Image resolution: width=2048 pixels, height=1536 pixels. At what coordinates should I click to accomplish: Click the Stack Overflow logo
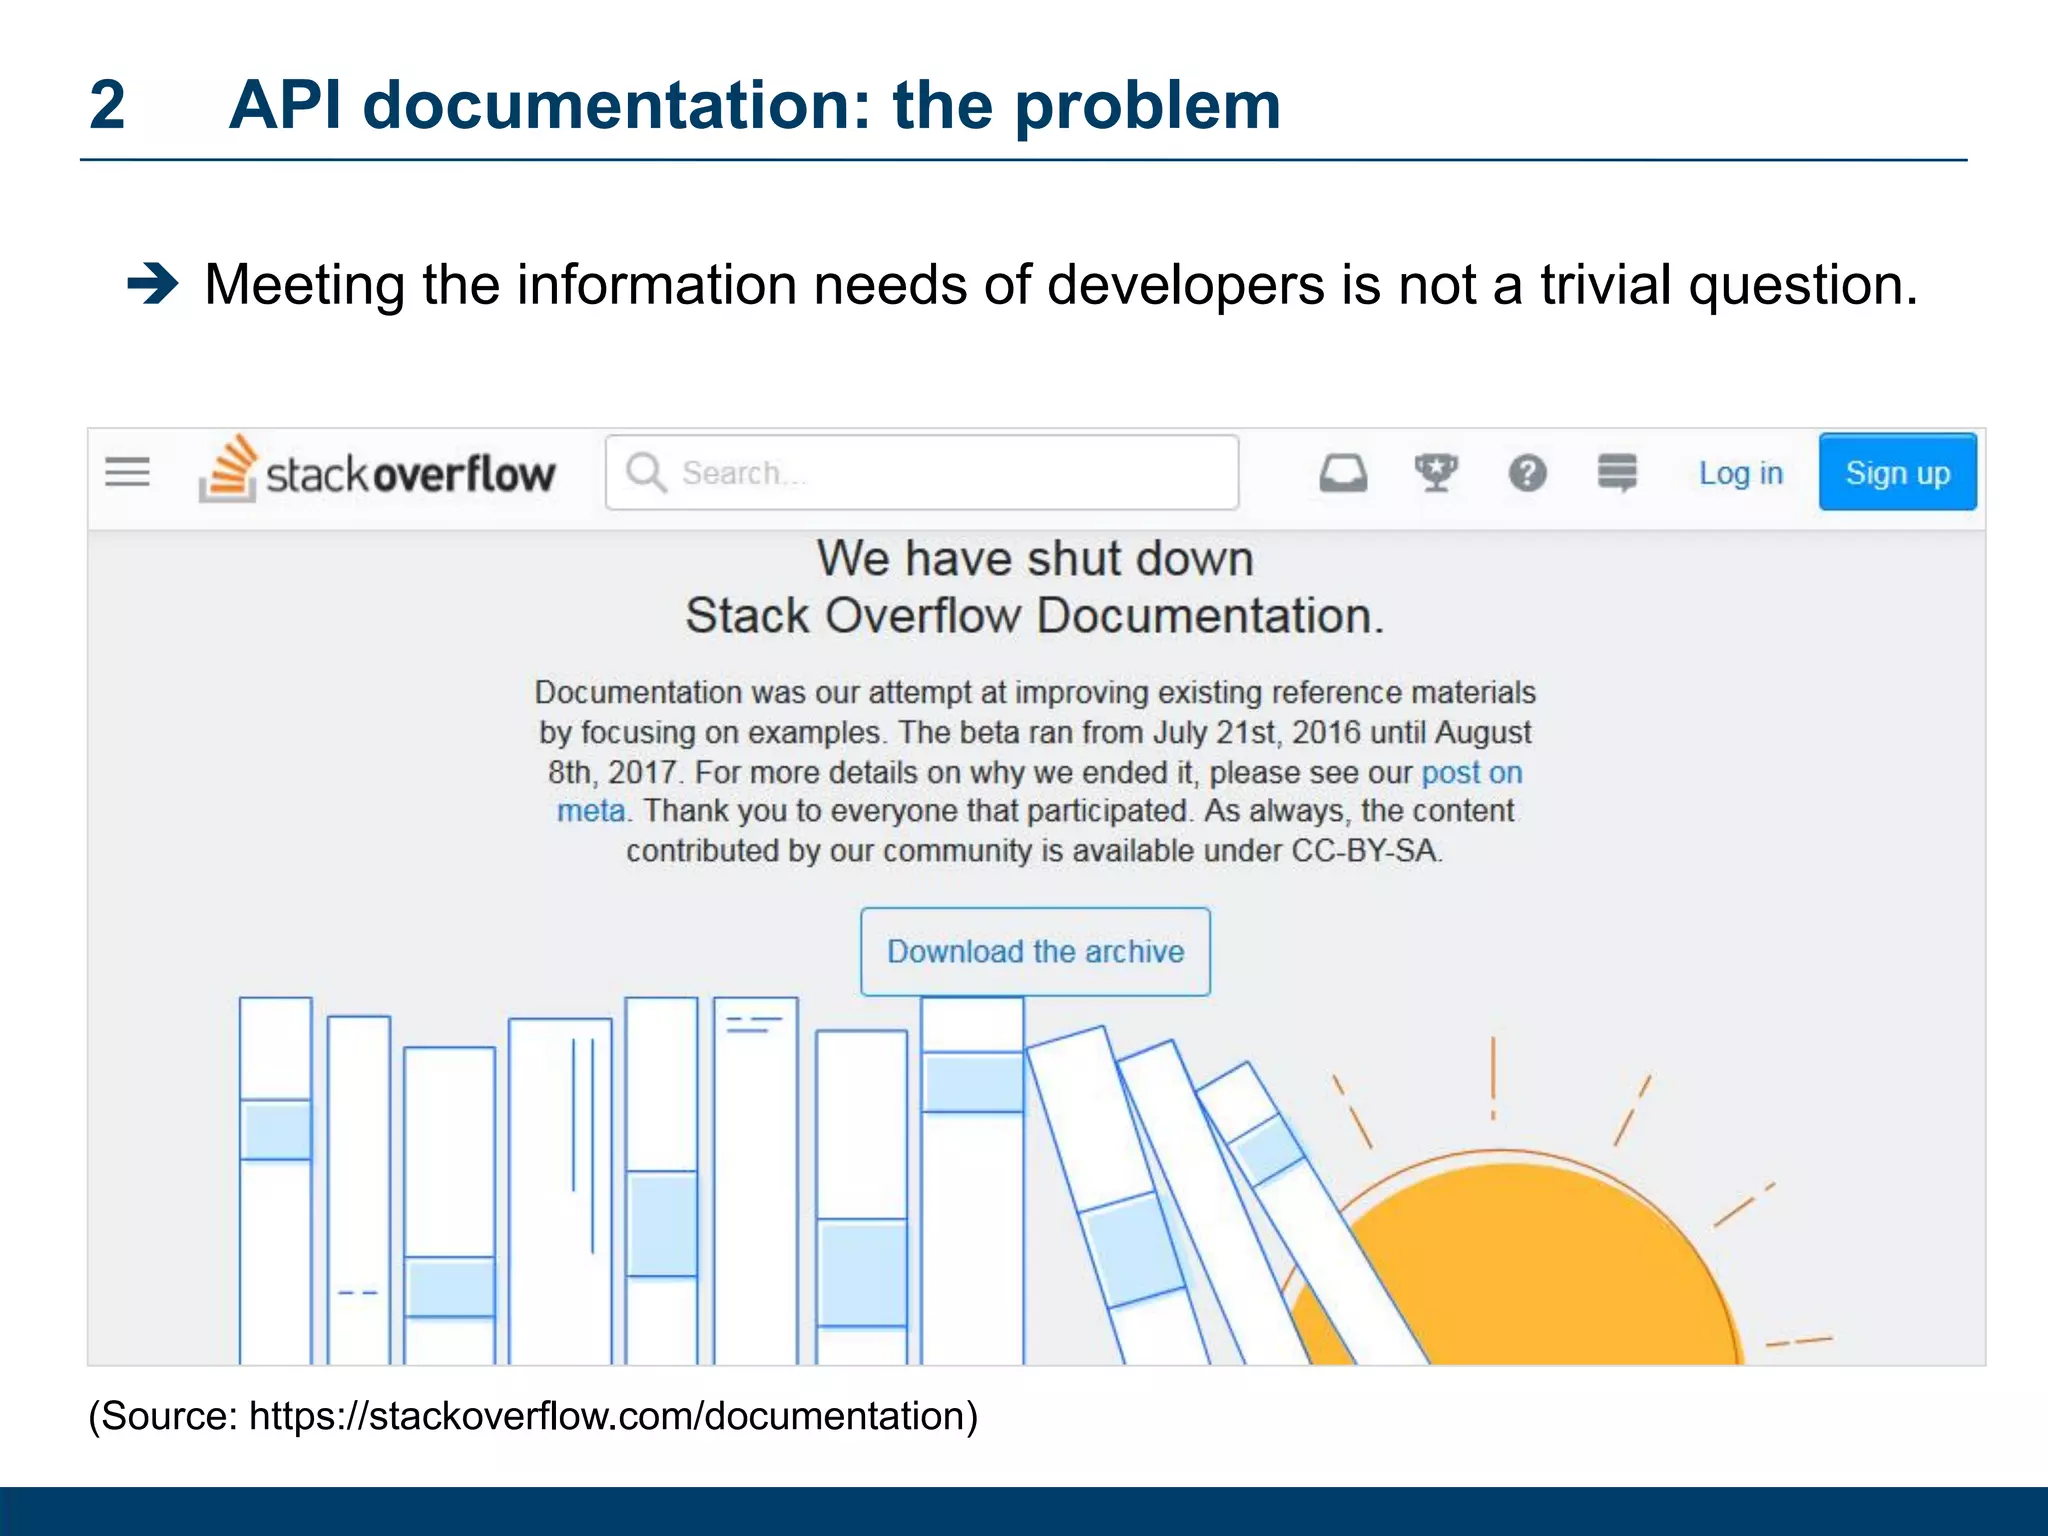click(376, 469)
